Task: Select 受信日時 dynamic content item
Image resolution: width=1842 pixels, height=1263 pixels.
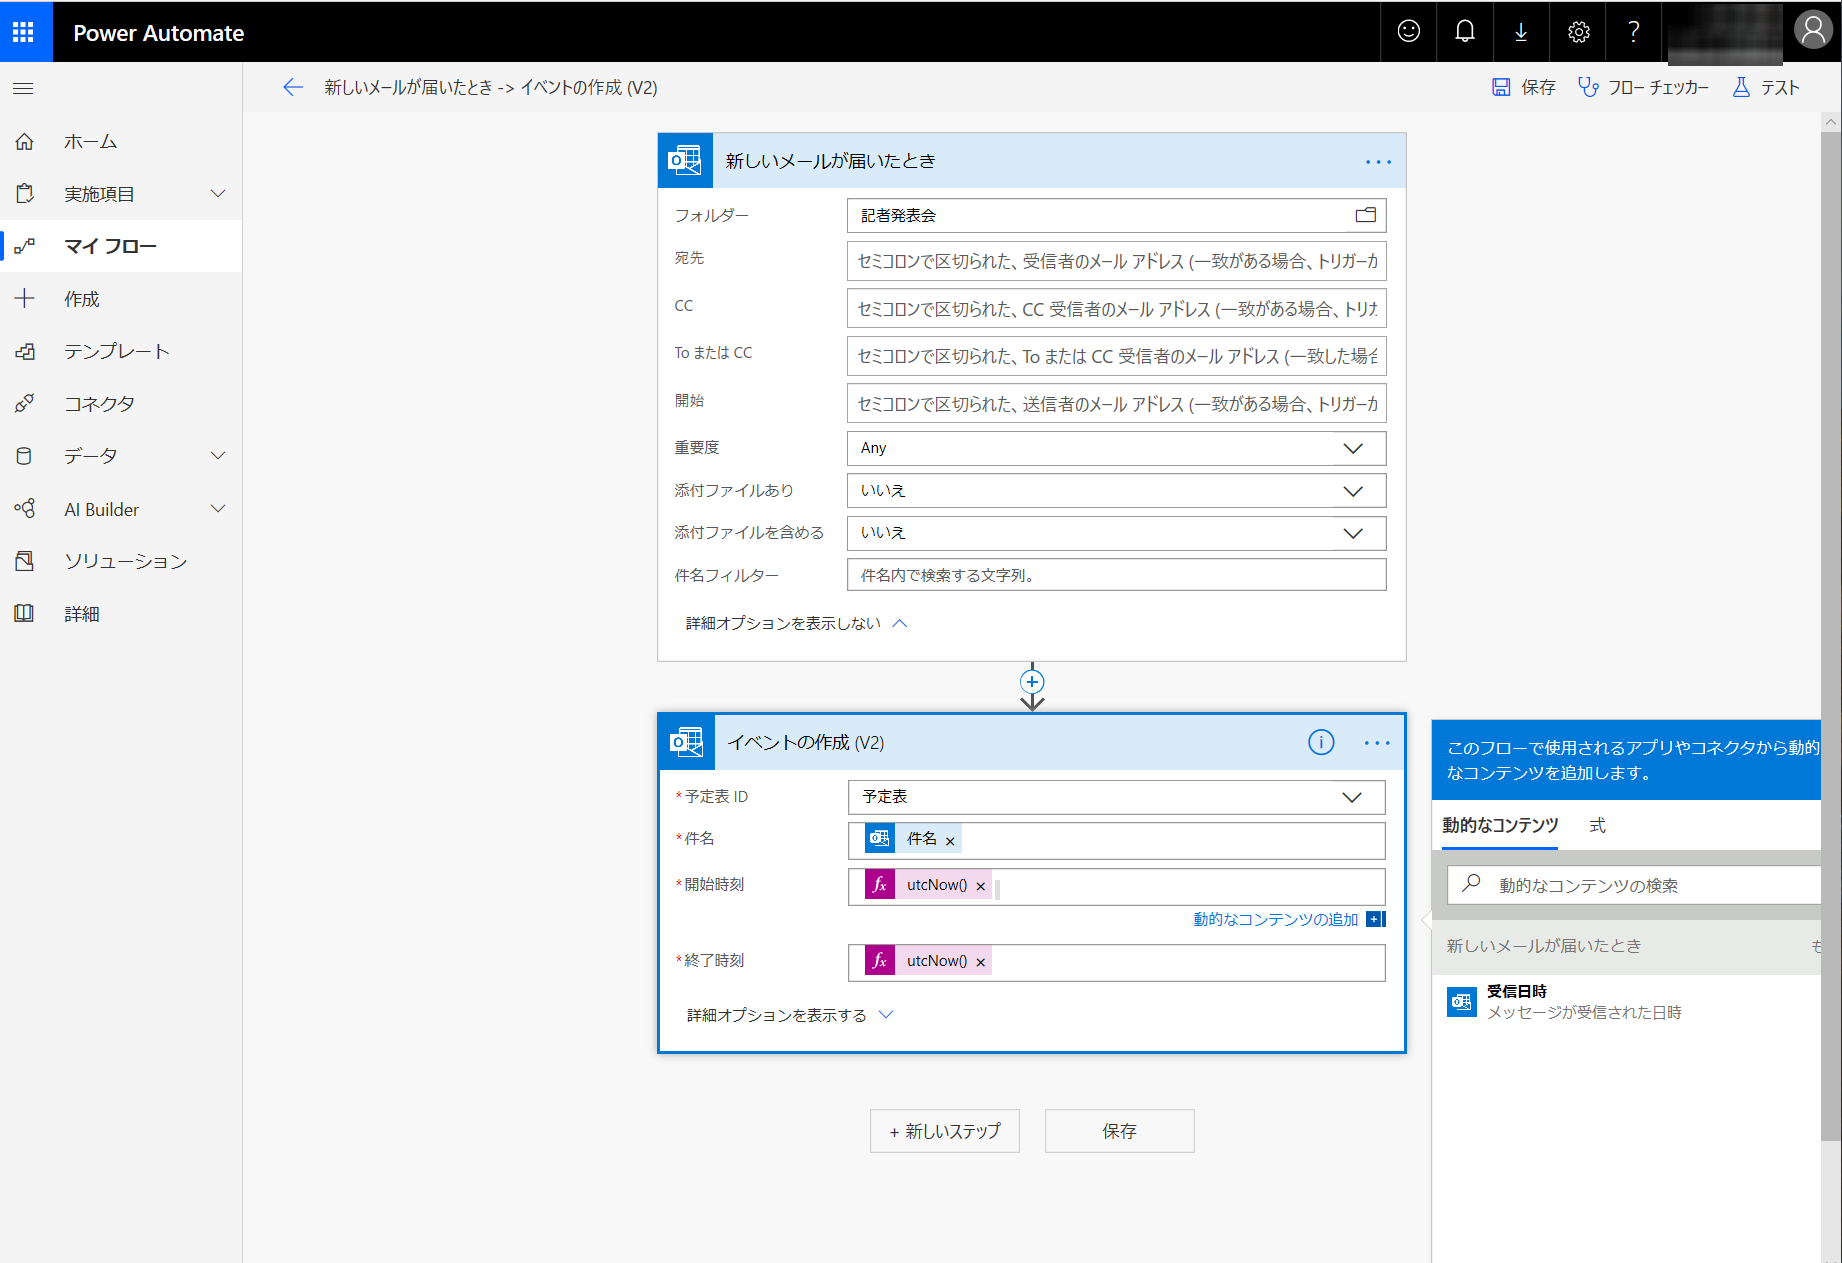Action: (1627, 1001)
